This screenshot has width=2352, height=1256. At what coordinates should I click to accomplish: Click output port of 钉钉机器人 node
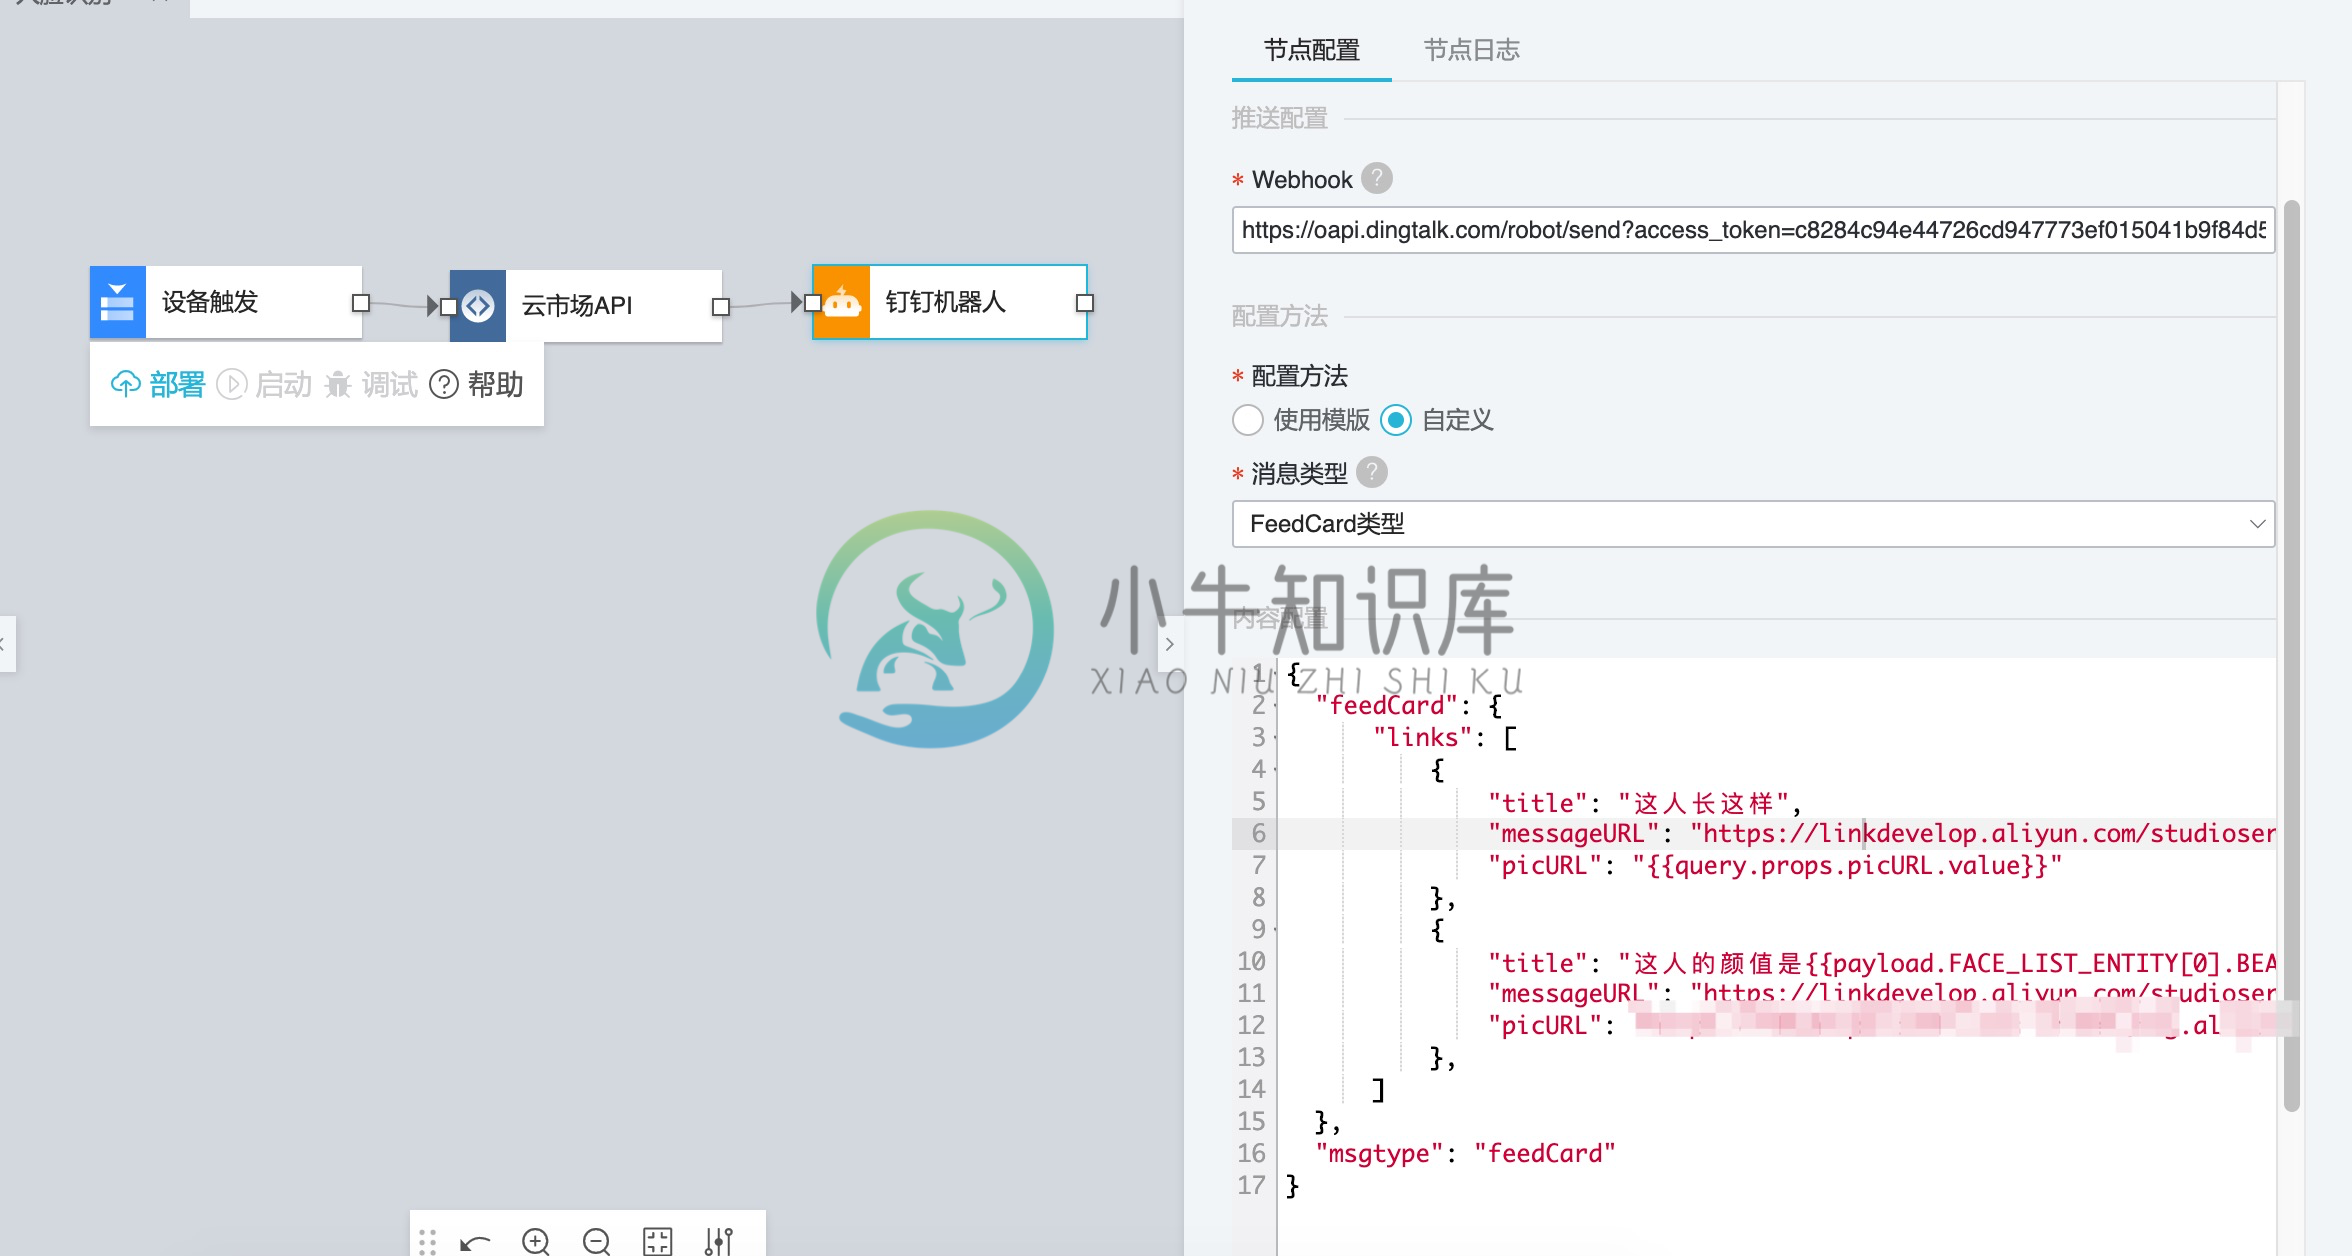pyautogui.click(x=1085, y=303)
